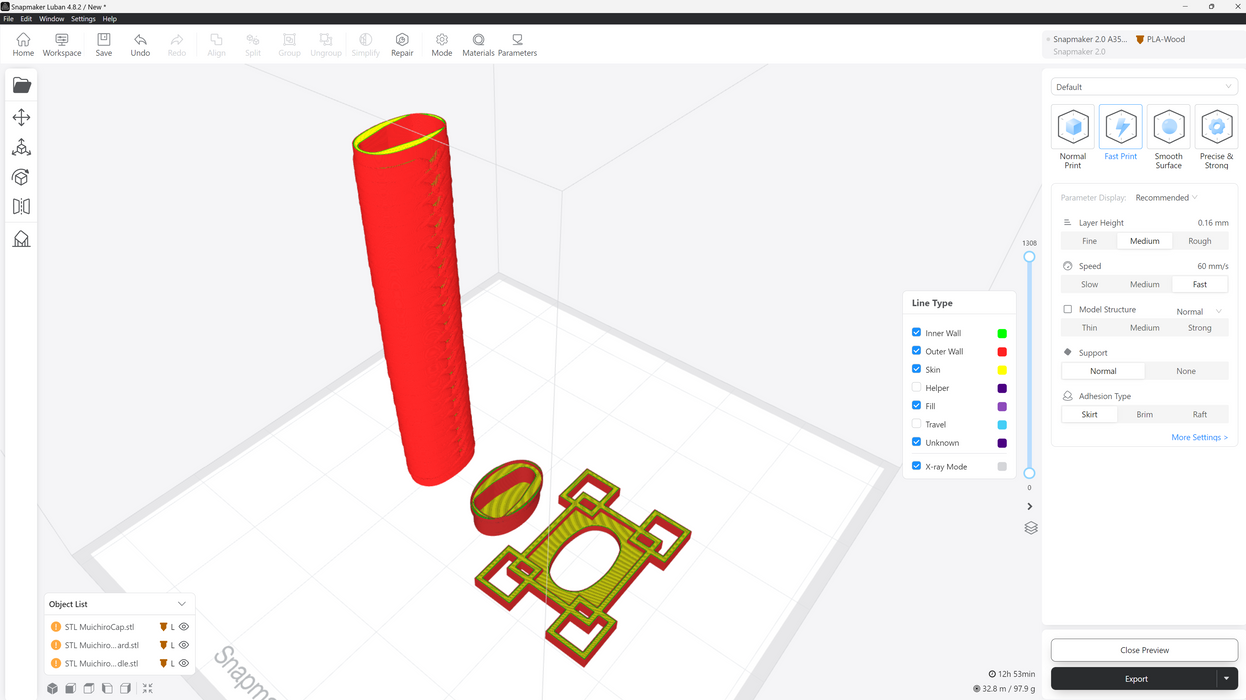This screenshot has height=700, width=1246.
Task: Select the Mirror tool in left sidebar
Action: coord(21,207)
